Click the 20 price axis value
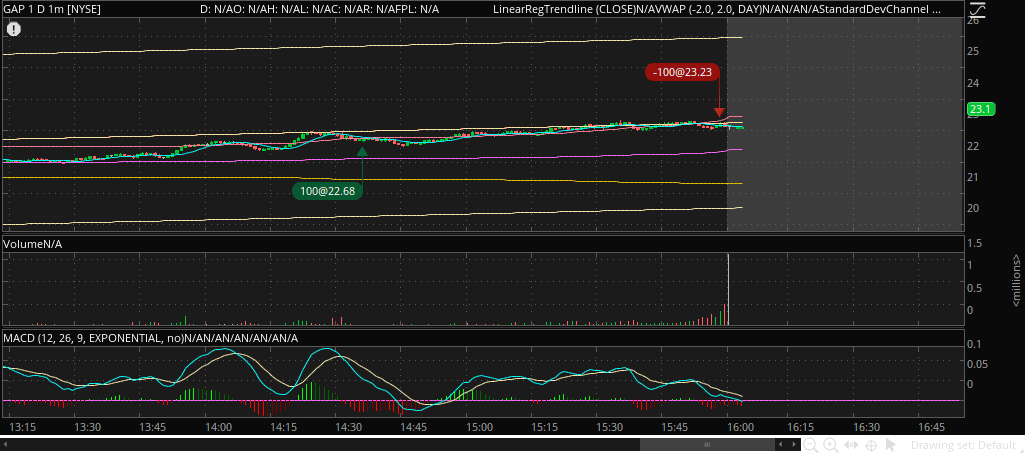Viewport: 1025px width, 455px height. coord(973,208)
